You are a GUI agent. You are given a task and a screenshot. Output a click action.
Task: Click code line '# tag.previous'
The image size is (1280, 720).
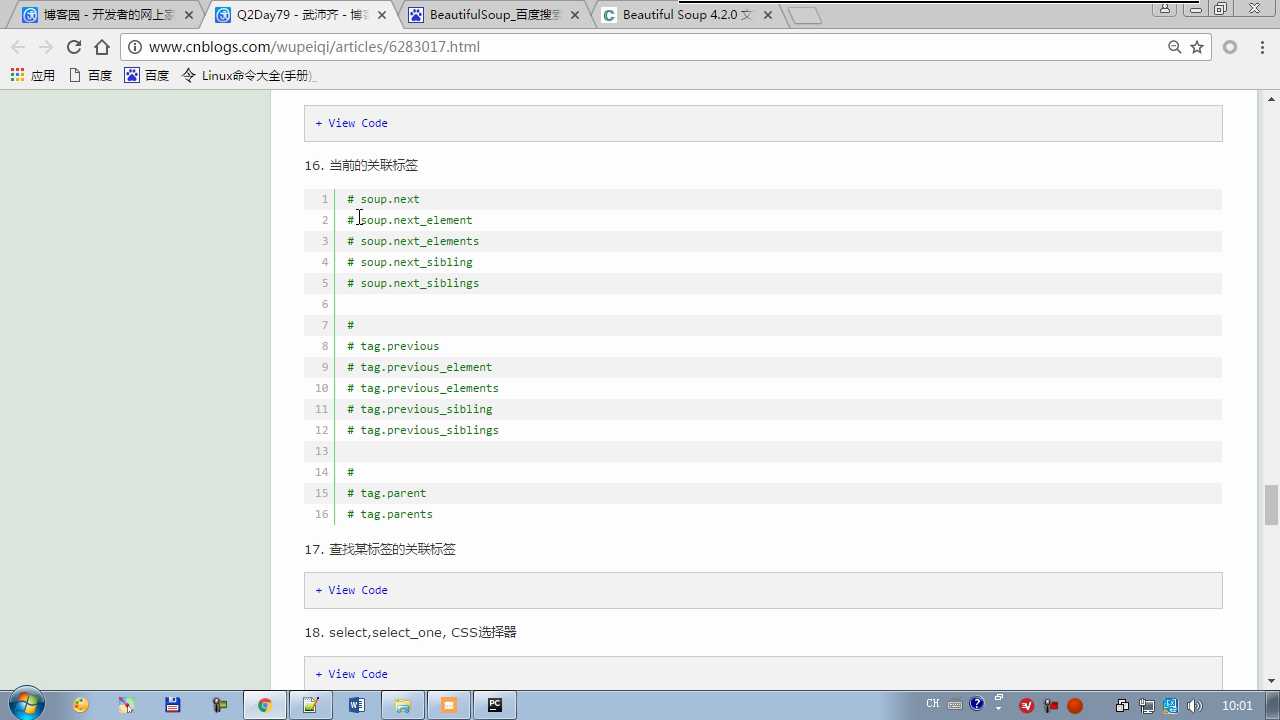(x=393, y=346)
